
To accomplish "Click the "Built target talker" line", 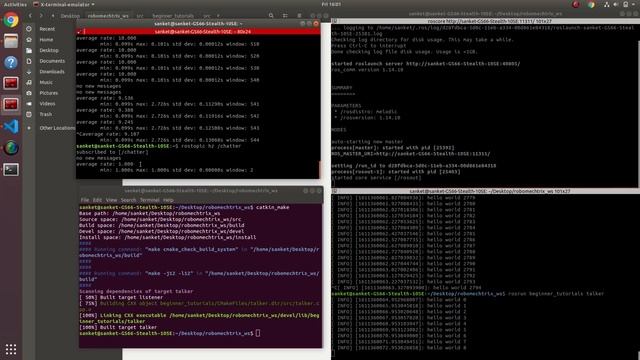I will pos(118,327).
